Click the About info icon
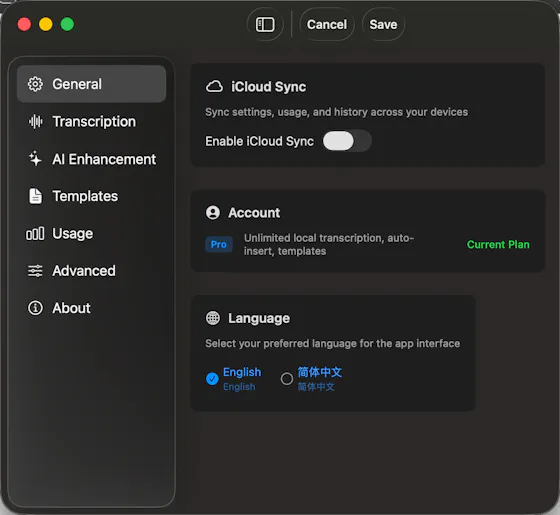This screenshot has height=515, width=560. [35, 308]
